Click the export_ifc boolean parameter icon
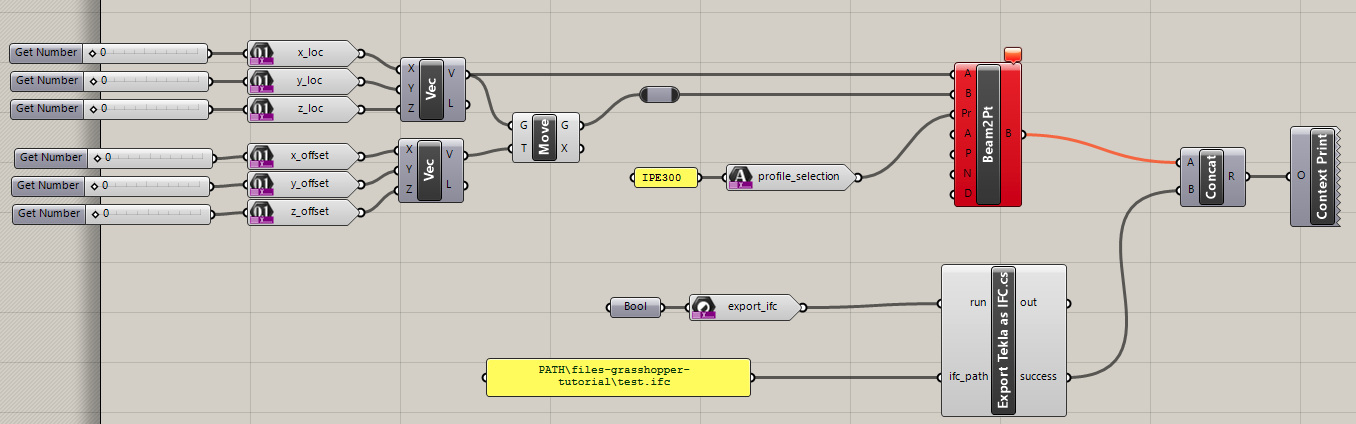Screen dimensions: 1356x424 click(x=703, y=307)
